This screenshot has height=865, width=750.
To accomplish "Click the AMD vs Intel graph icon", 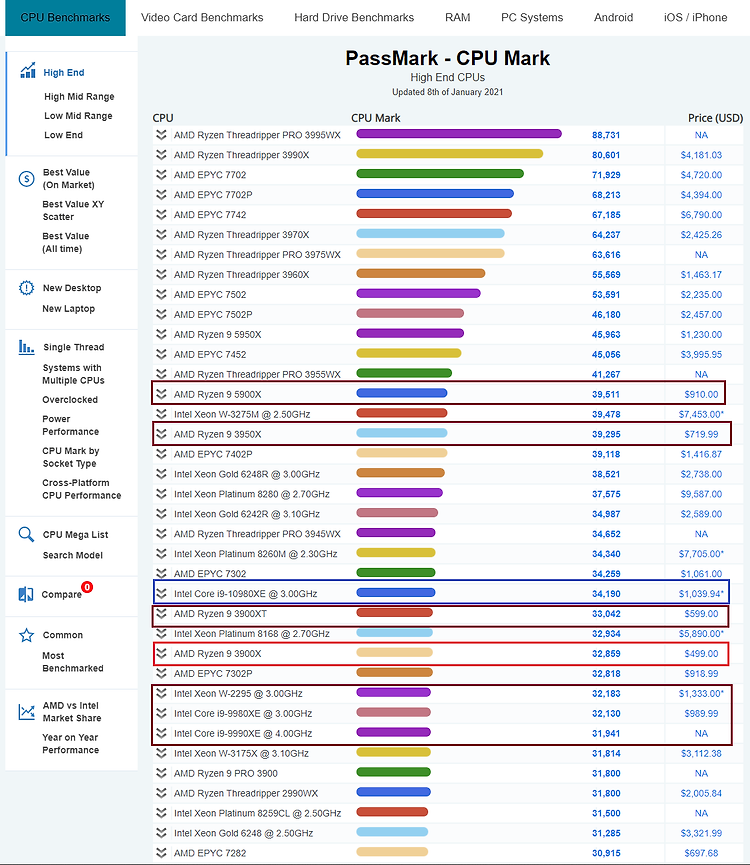I will 26,712.
